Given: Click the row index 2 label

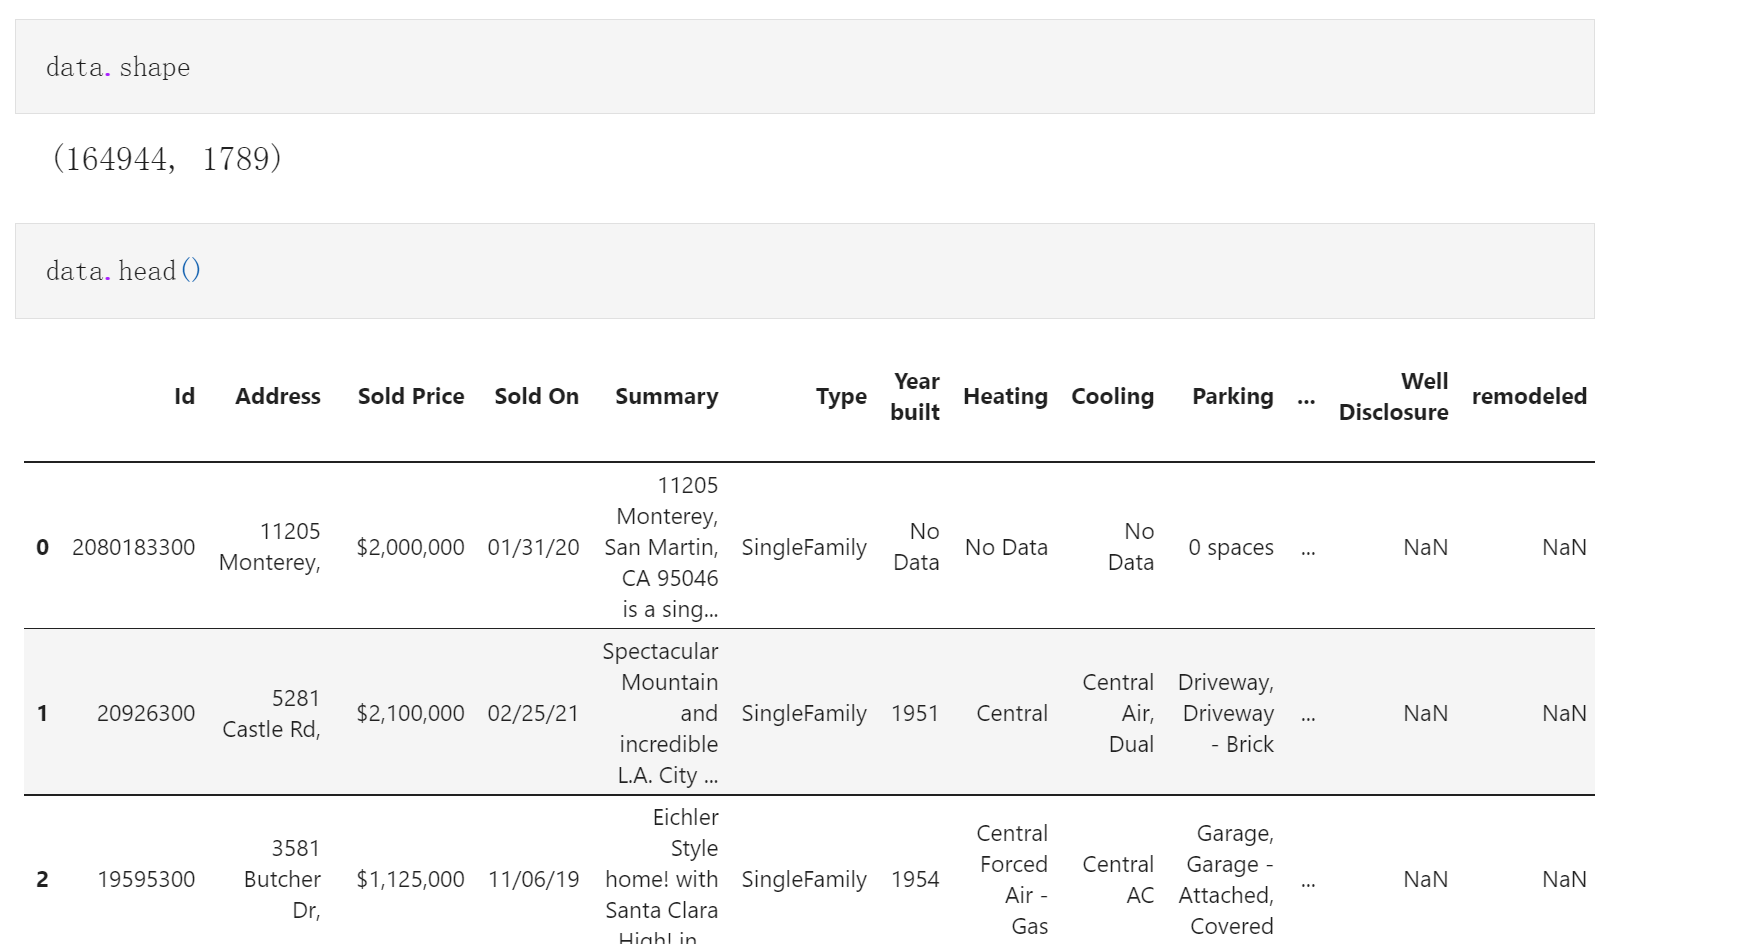Looking at the screenshot, I should click(x=42, y=880).
